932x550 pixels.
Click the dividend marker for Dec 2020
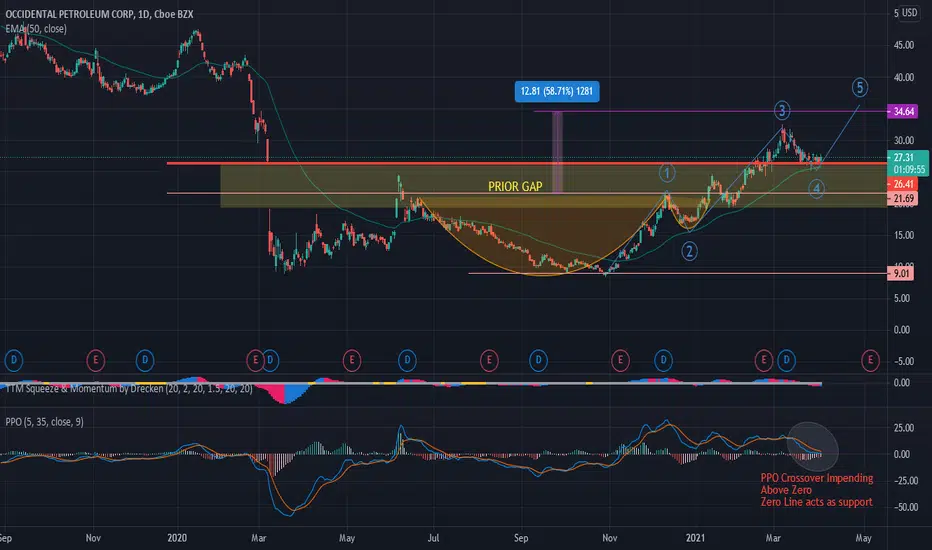[x=663, y=360]
